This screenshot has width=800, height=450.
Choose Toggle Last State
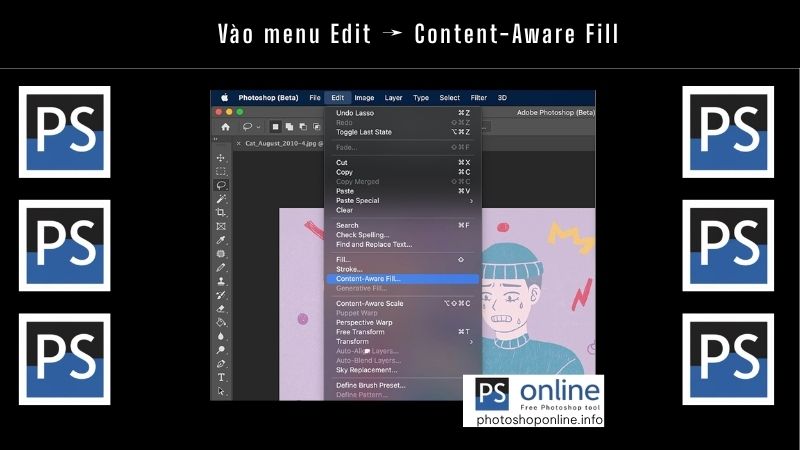coord(403,132)
